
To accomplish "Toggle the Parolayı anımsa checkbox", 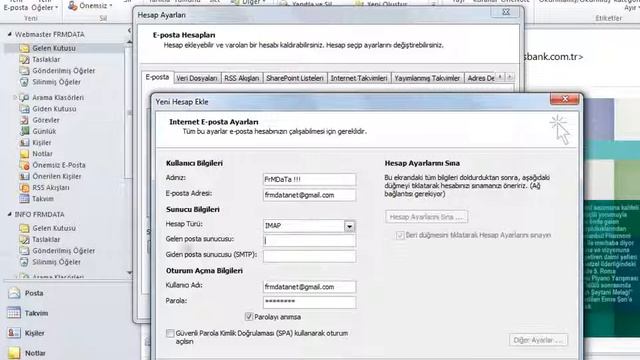I will click(x=249, y=317).
